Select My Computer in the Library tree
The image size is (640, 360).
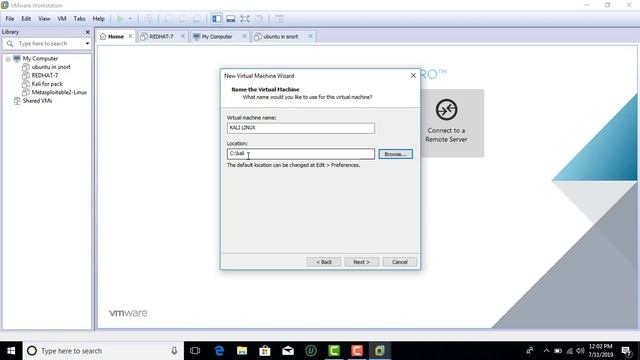(x=40, y=59)
